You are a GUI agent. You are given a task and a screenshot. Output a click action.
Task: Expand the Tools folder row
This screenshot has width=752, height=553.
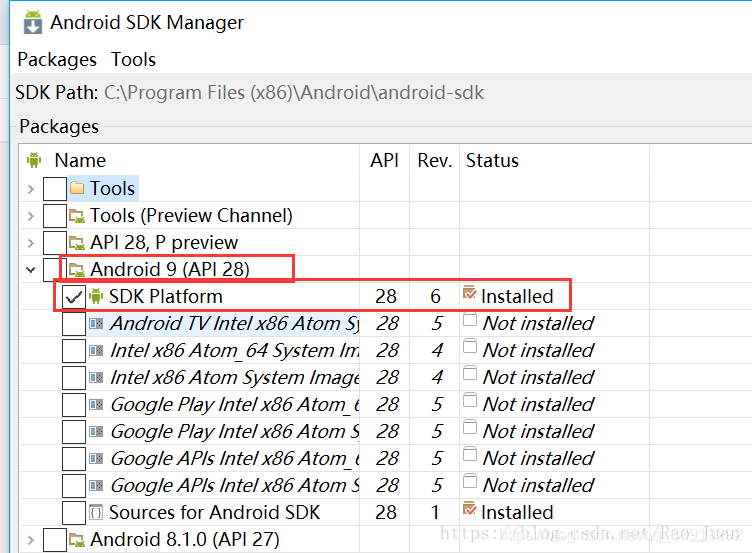[31, 189]
